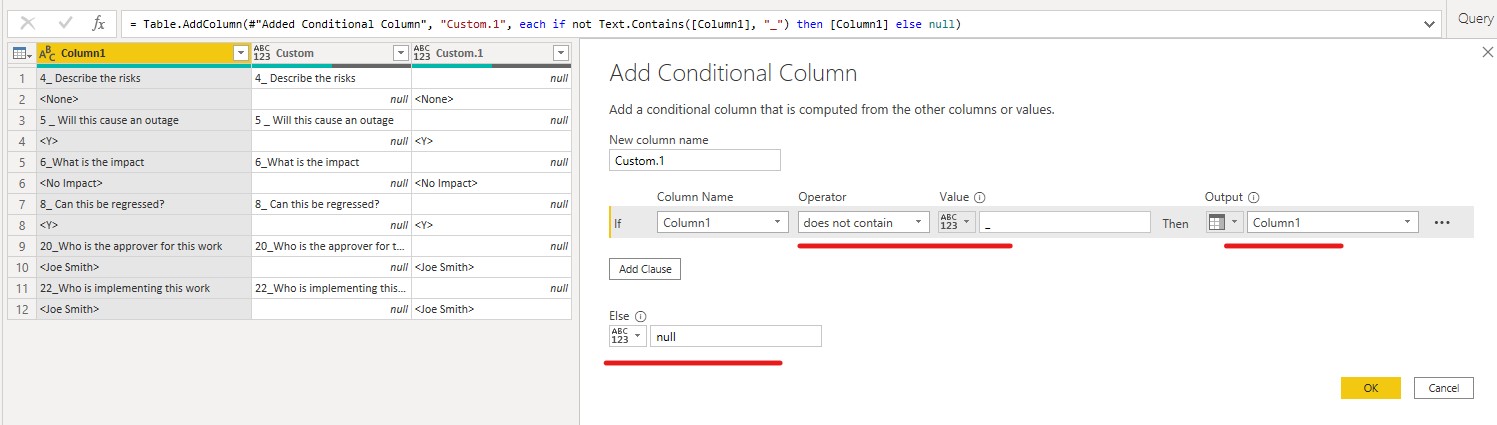Select row number 7 header
Image resolution: width=1497 pixels, height=425 pixels.
[x=21, y=204]
